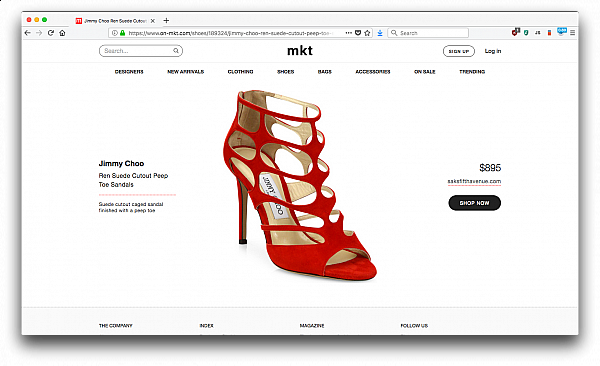This screenshot has width=600, height=366.
Task: Click the $895 price
Action: [490, 168]
